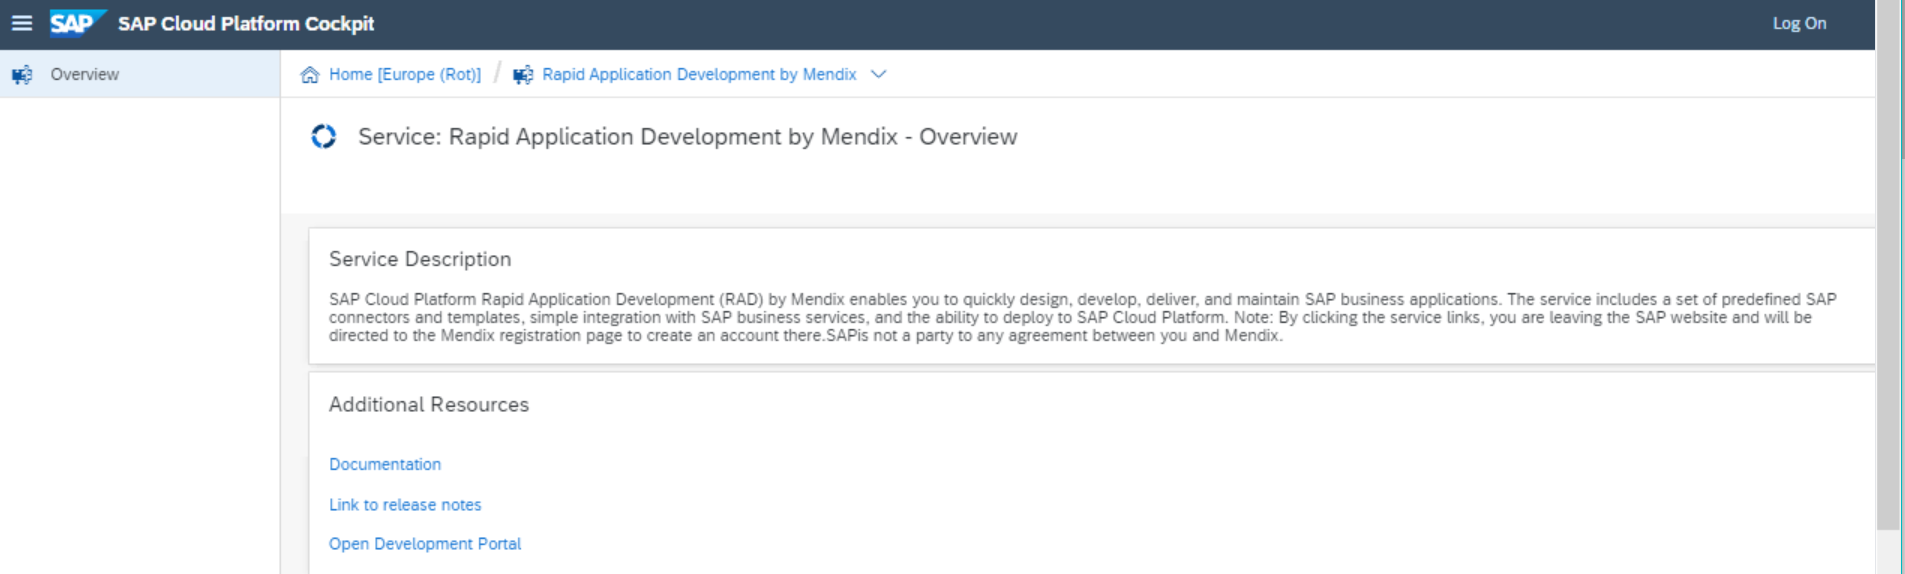Open the Documentation link

tap(385, 464)
